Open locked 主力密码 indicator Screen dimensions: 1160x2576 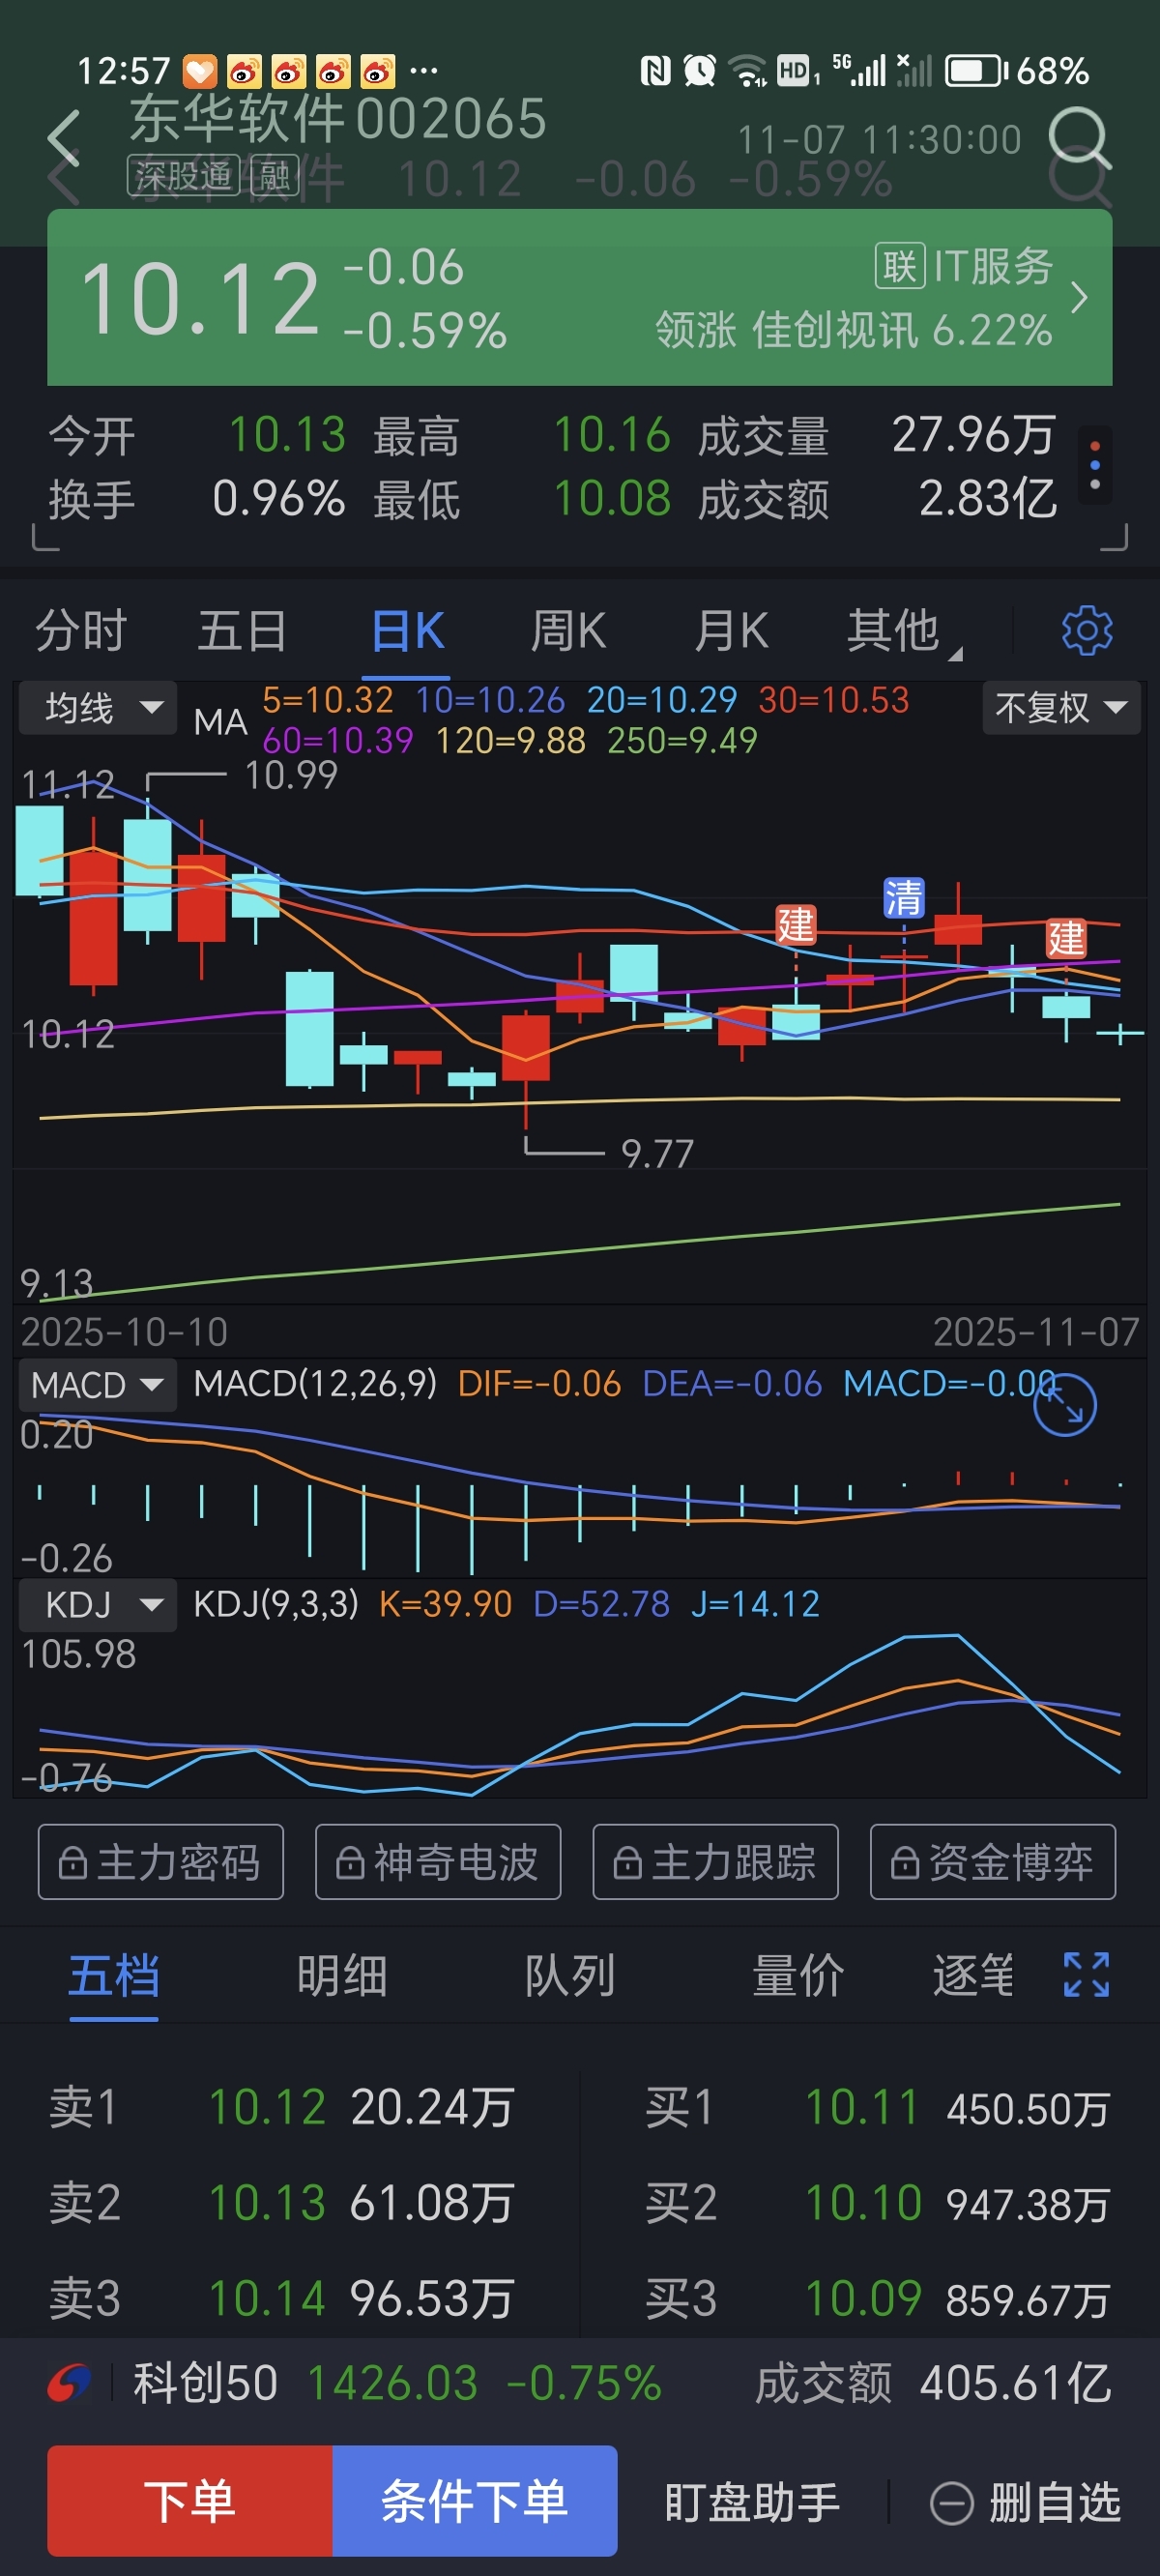[x=161, y=1862]
